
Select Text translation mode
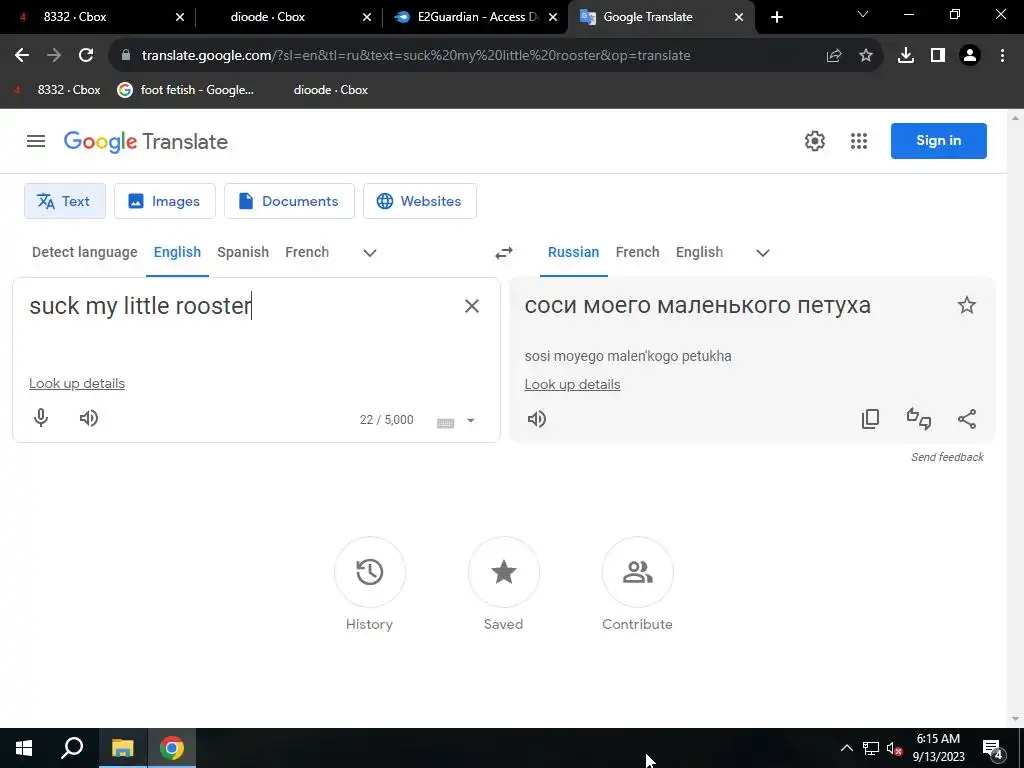point(65,201)
